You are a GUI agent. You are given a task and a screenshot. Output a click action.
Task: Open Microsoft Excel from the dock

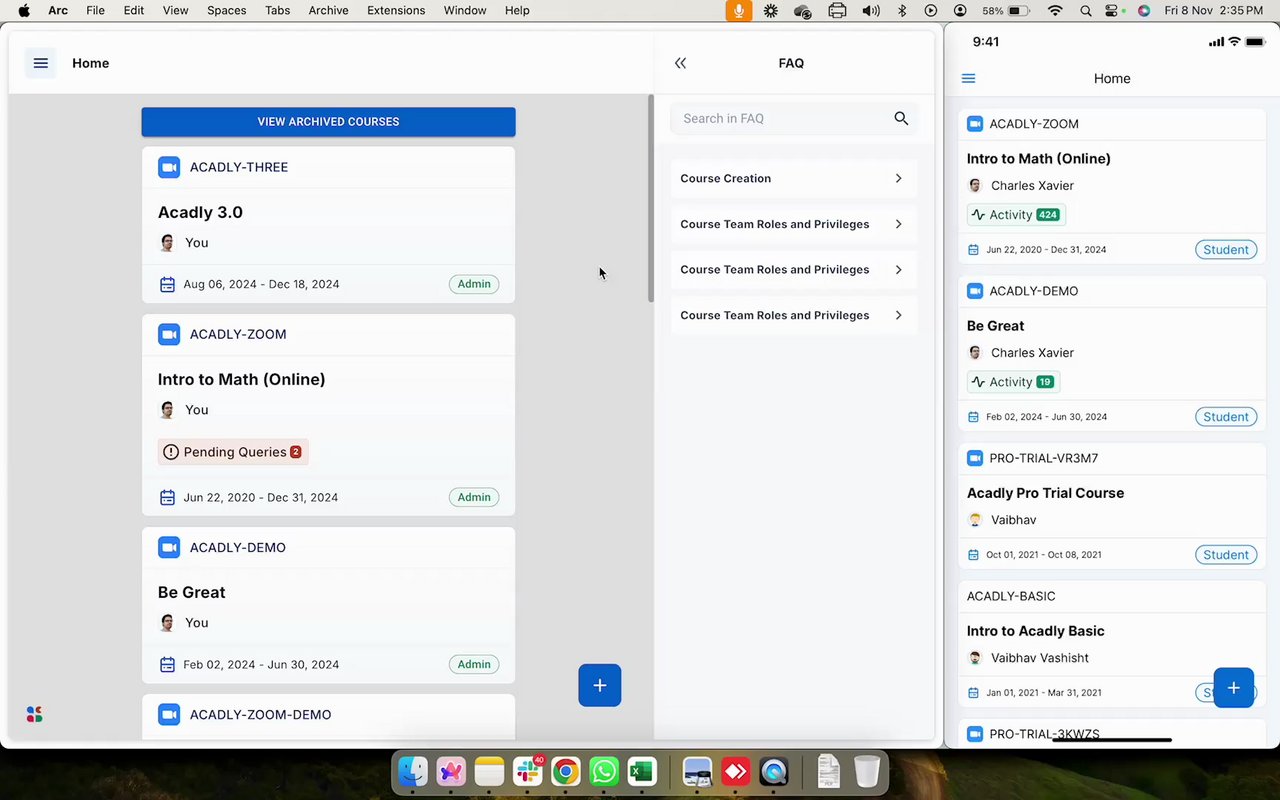(641, 772)
